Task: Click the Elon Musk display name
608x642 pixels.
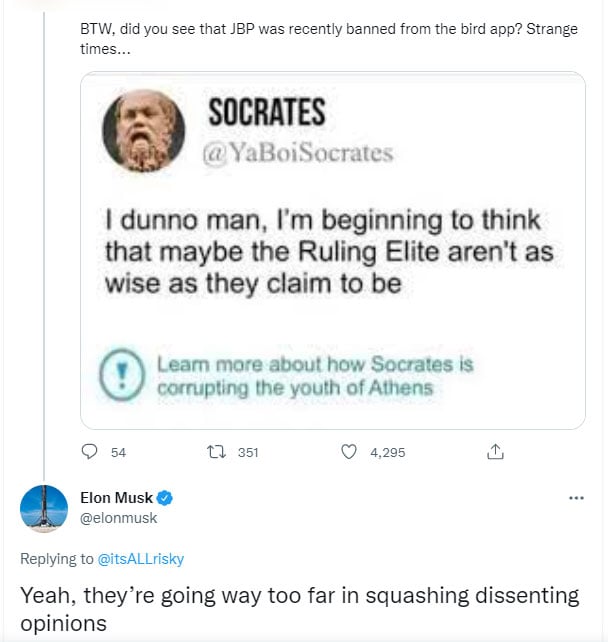Action: click(x=117, y=497)
